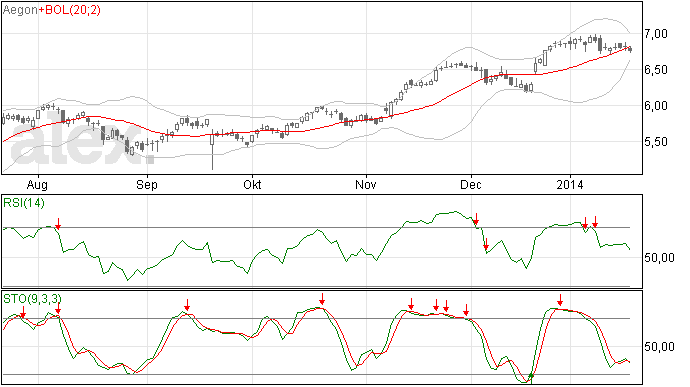
Task: Select the Aug month label on axis
Action: 37,184
